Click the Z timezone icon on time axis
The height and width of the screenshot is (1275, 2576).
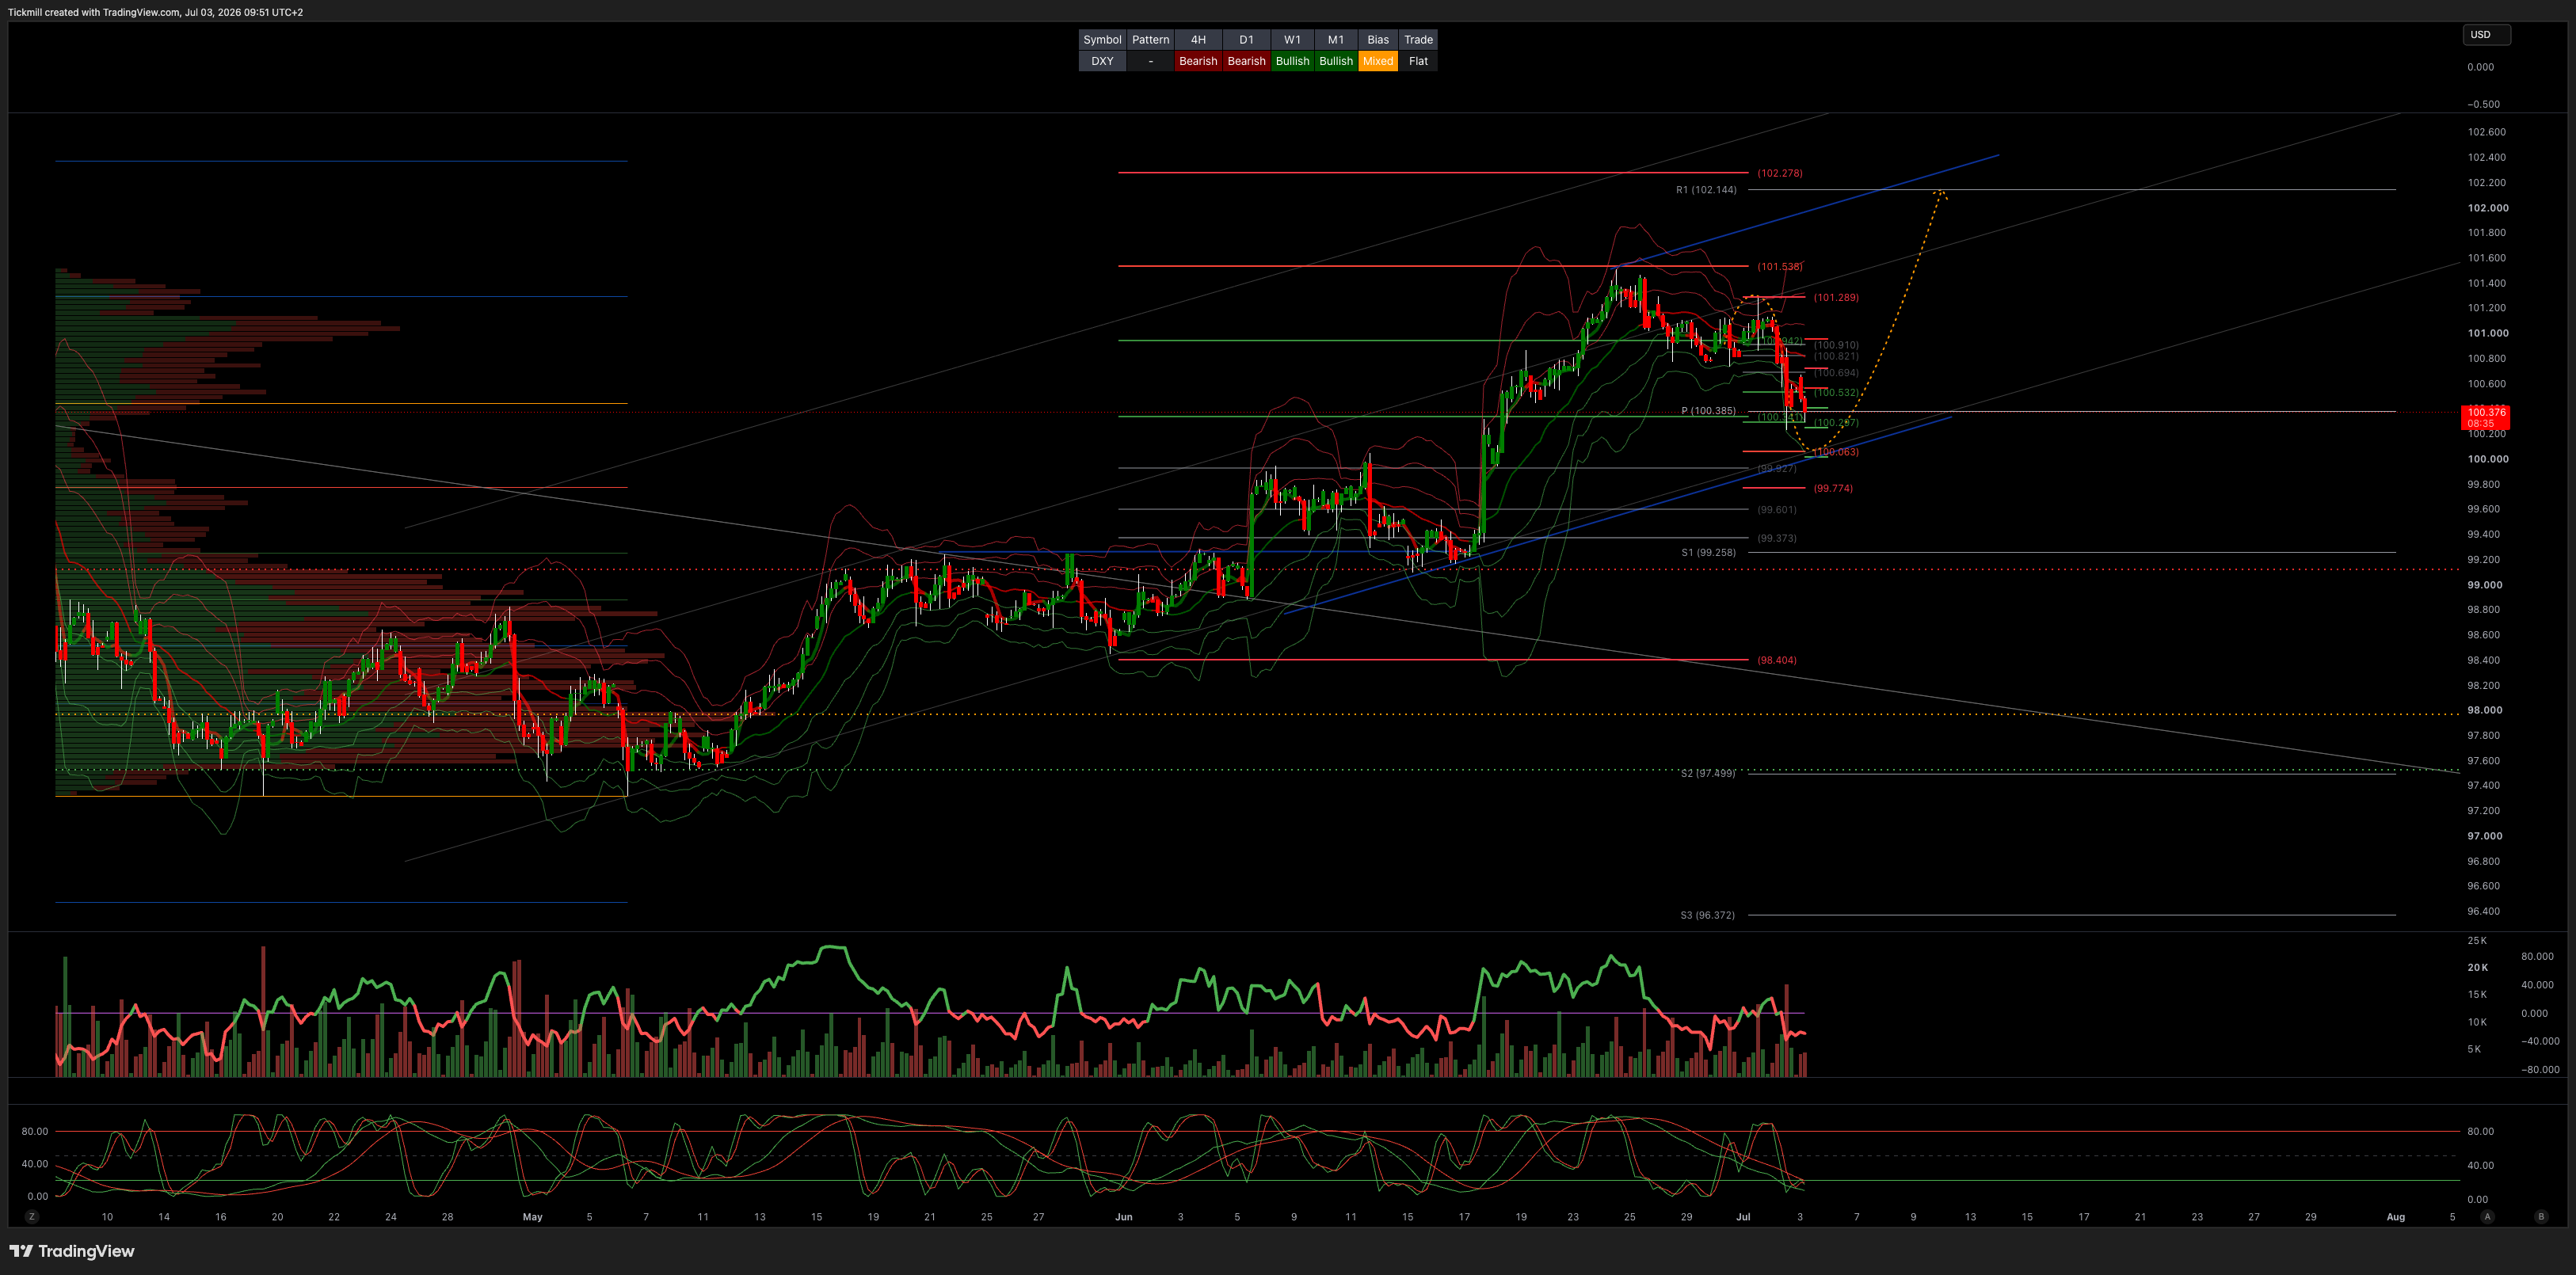coord(32,1217)
